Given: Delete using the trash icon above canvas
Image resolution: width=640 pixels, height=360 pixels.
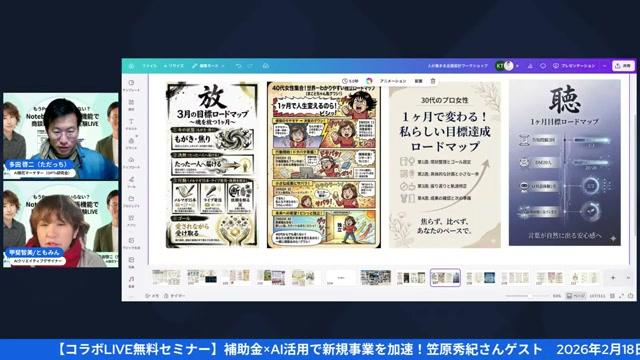Looking at the screenshot, I should pyautogui.click(x=433, y=81).
